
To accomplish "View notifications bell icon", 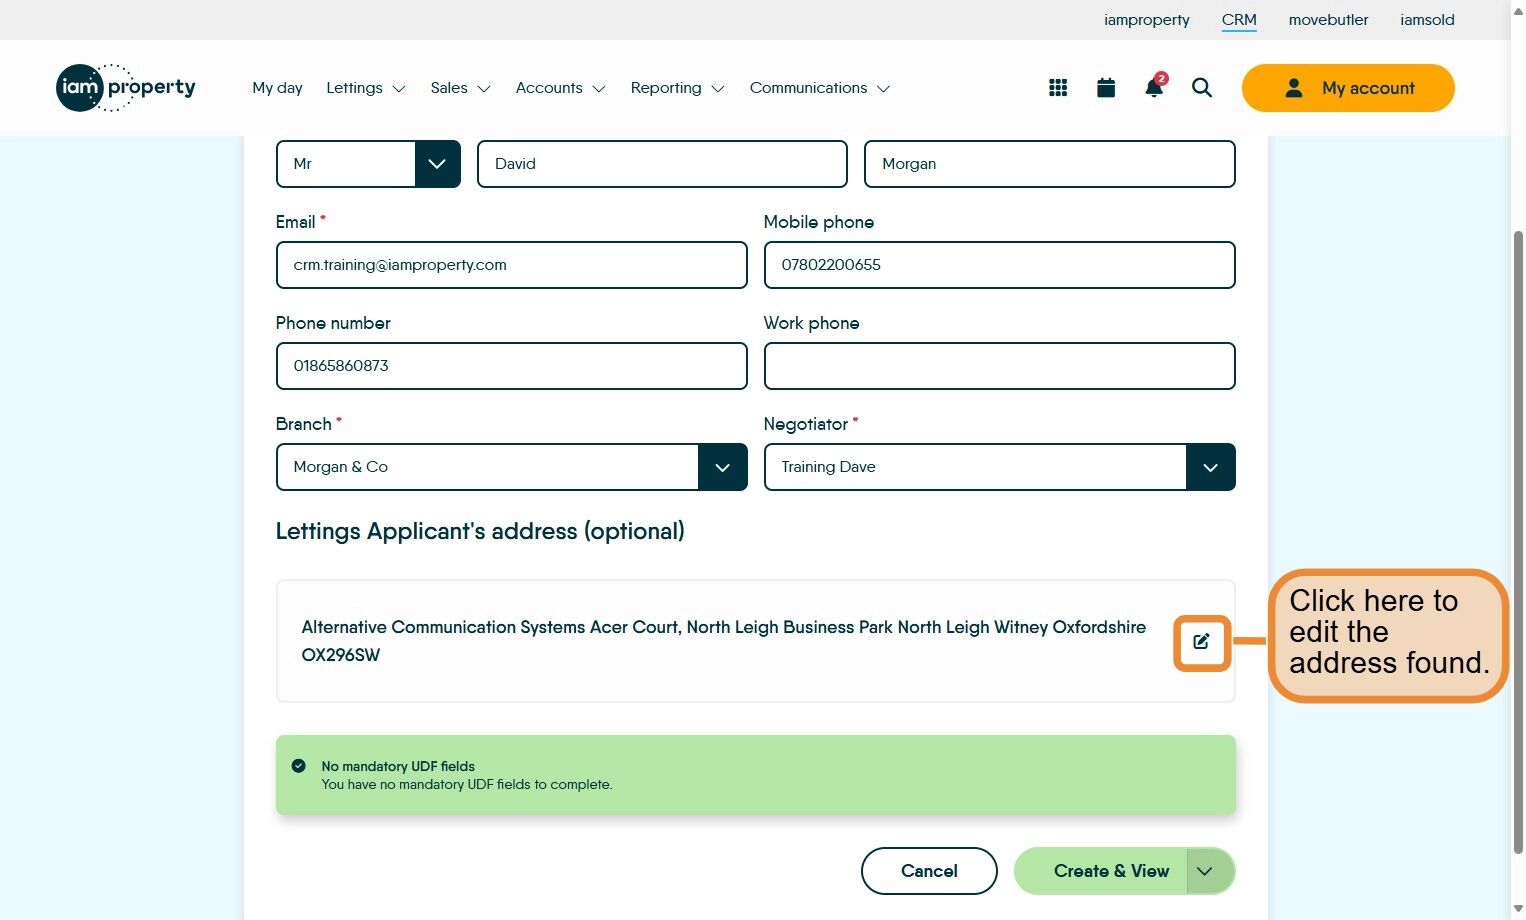I will [x=1154, y=87].
